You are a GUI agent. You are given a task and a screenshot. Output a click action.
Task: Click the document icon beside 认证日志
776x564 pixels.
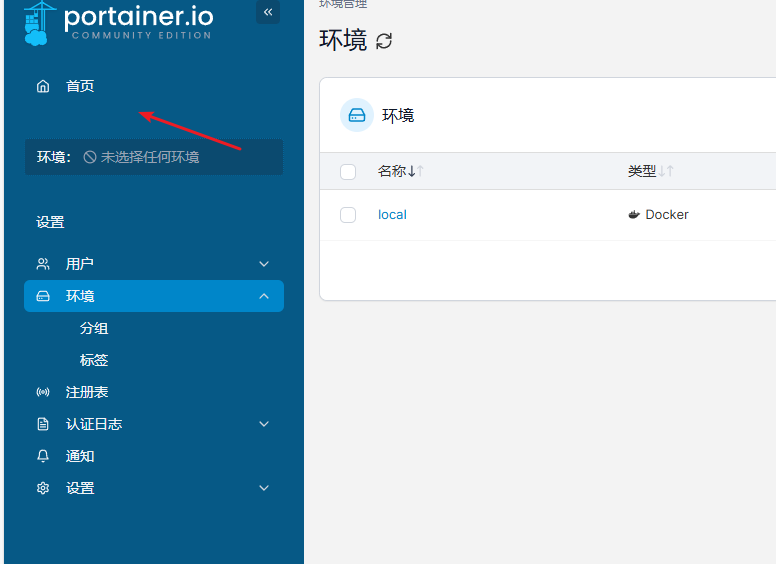coord(43,424)
